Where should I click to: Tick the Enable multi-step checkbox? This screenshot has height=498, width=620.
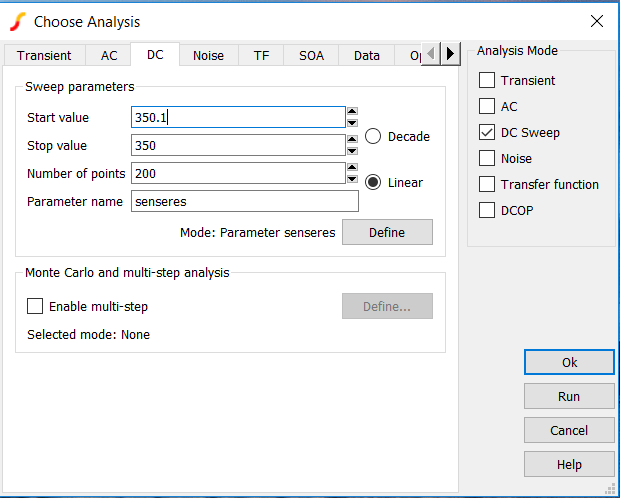tap(35, 307)
